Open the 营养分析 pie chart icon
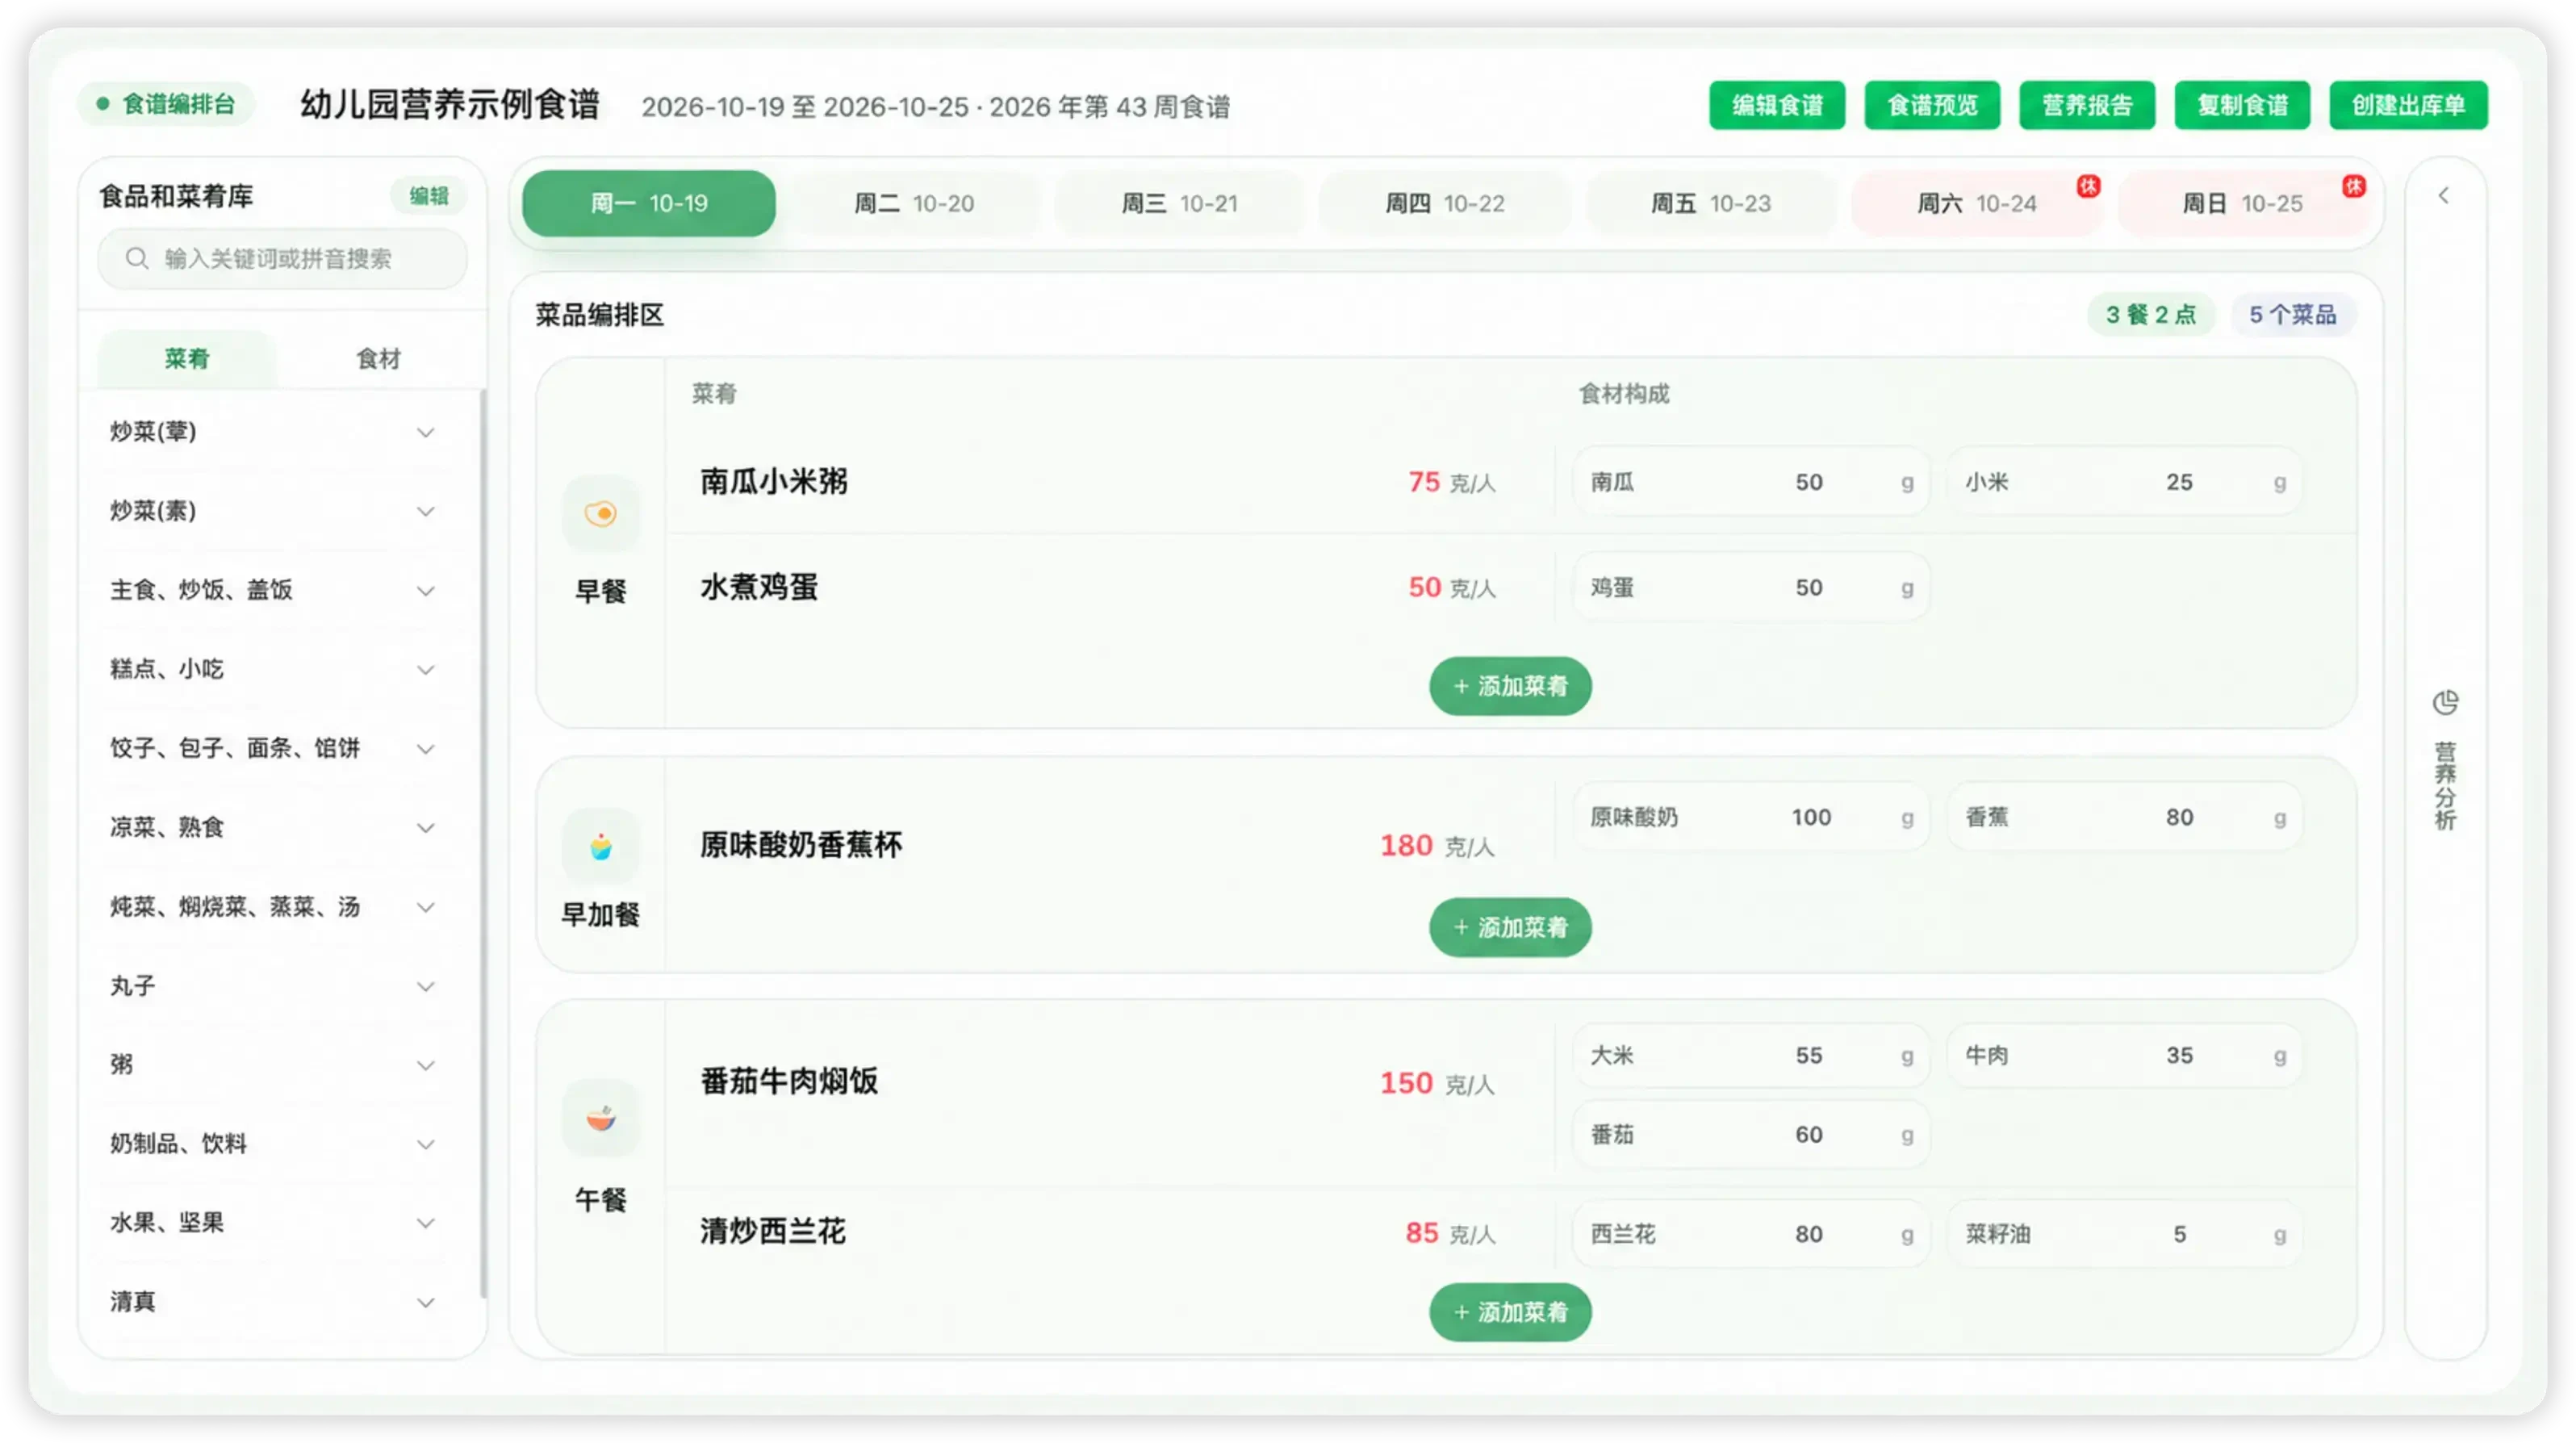2576x1443 pixels. point(2445,703)
